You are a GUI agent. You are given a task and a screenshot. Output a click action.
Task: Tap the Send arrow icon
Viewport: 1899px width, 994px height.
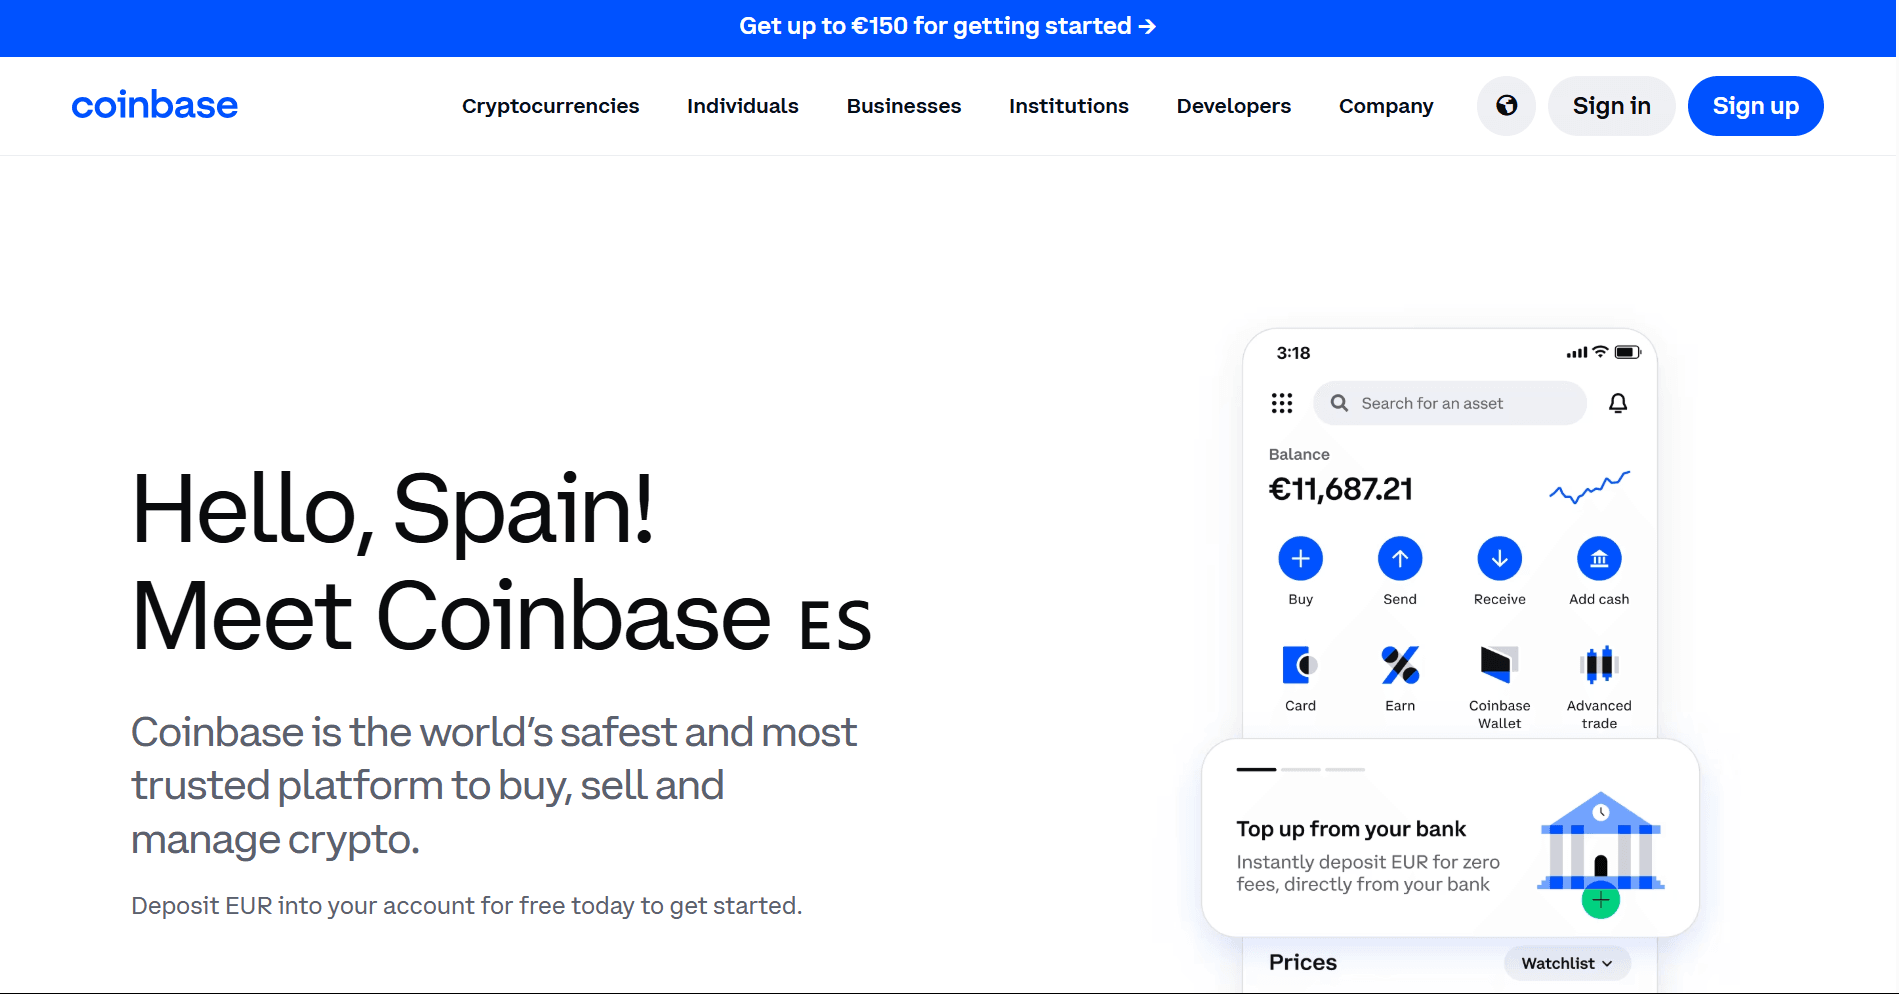[1399, 558]
